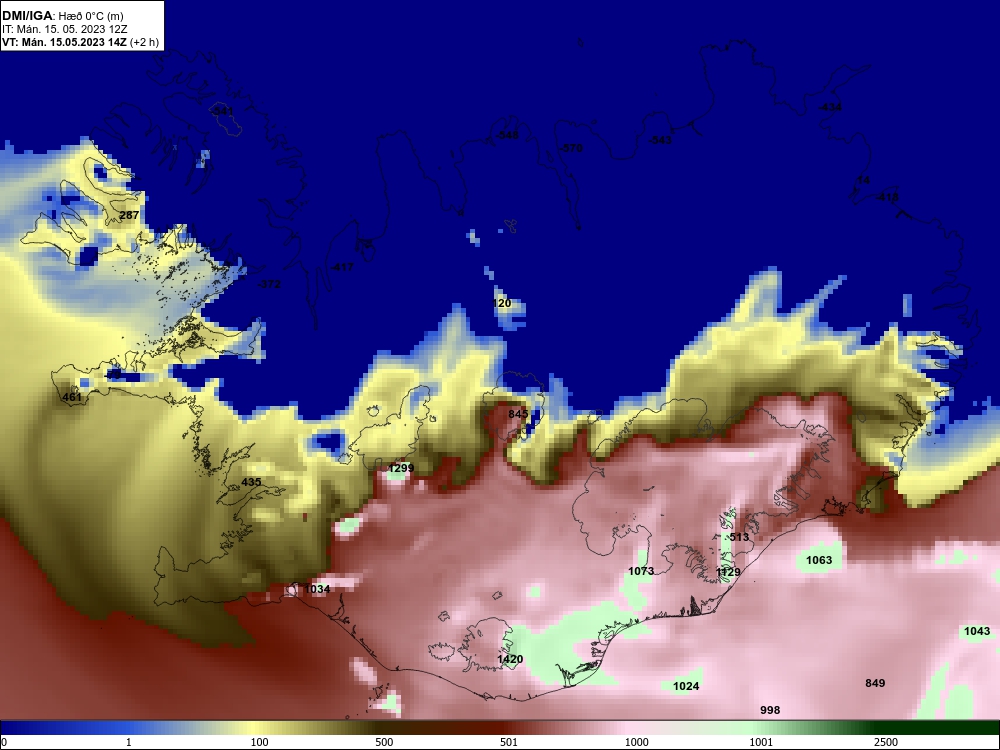Click the DMI/IGA map title text
Screen dimensions: 1000x750
(62, 15)
